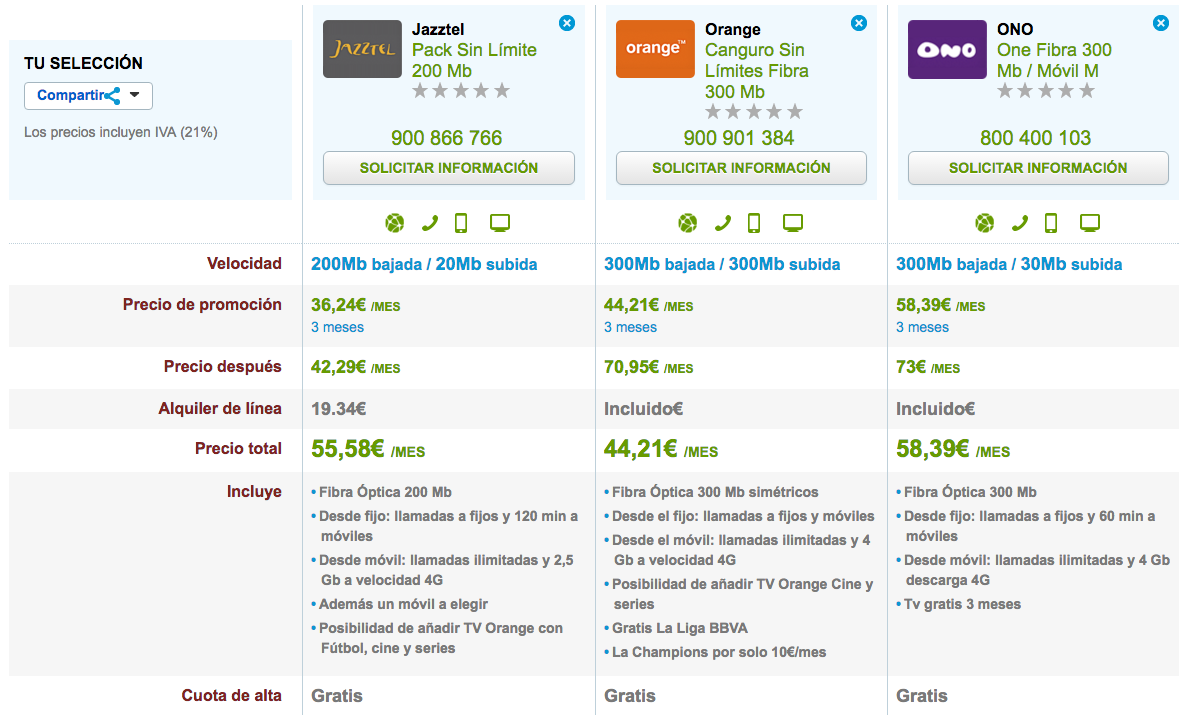The width and height of the screenshot is (1183, 715).
Task: Click ONO landline phone icon
Action: [1019, 223]
